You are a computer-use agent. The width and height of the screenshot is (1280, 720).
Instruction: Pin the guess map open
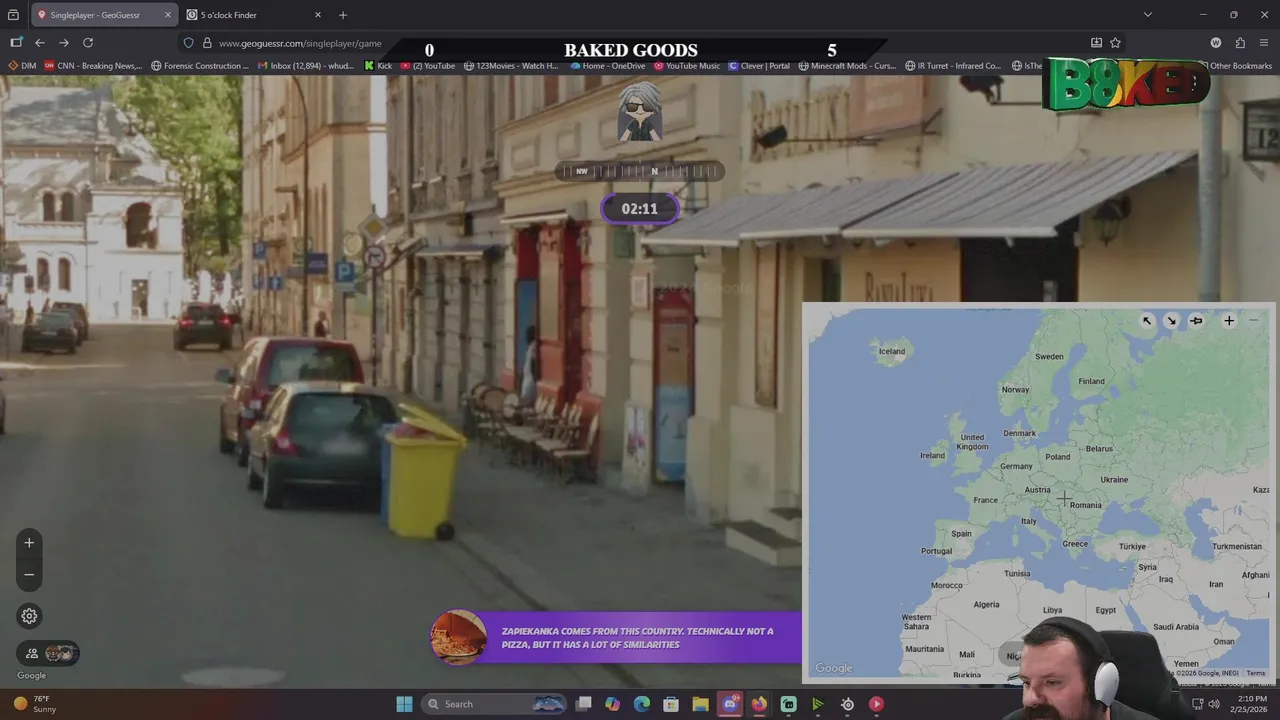click(x=1196, y=321)
